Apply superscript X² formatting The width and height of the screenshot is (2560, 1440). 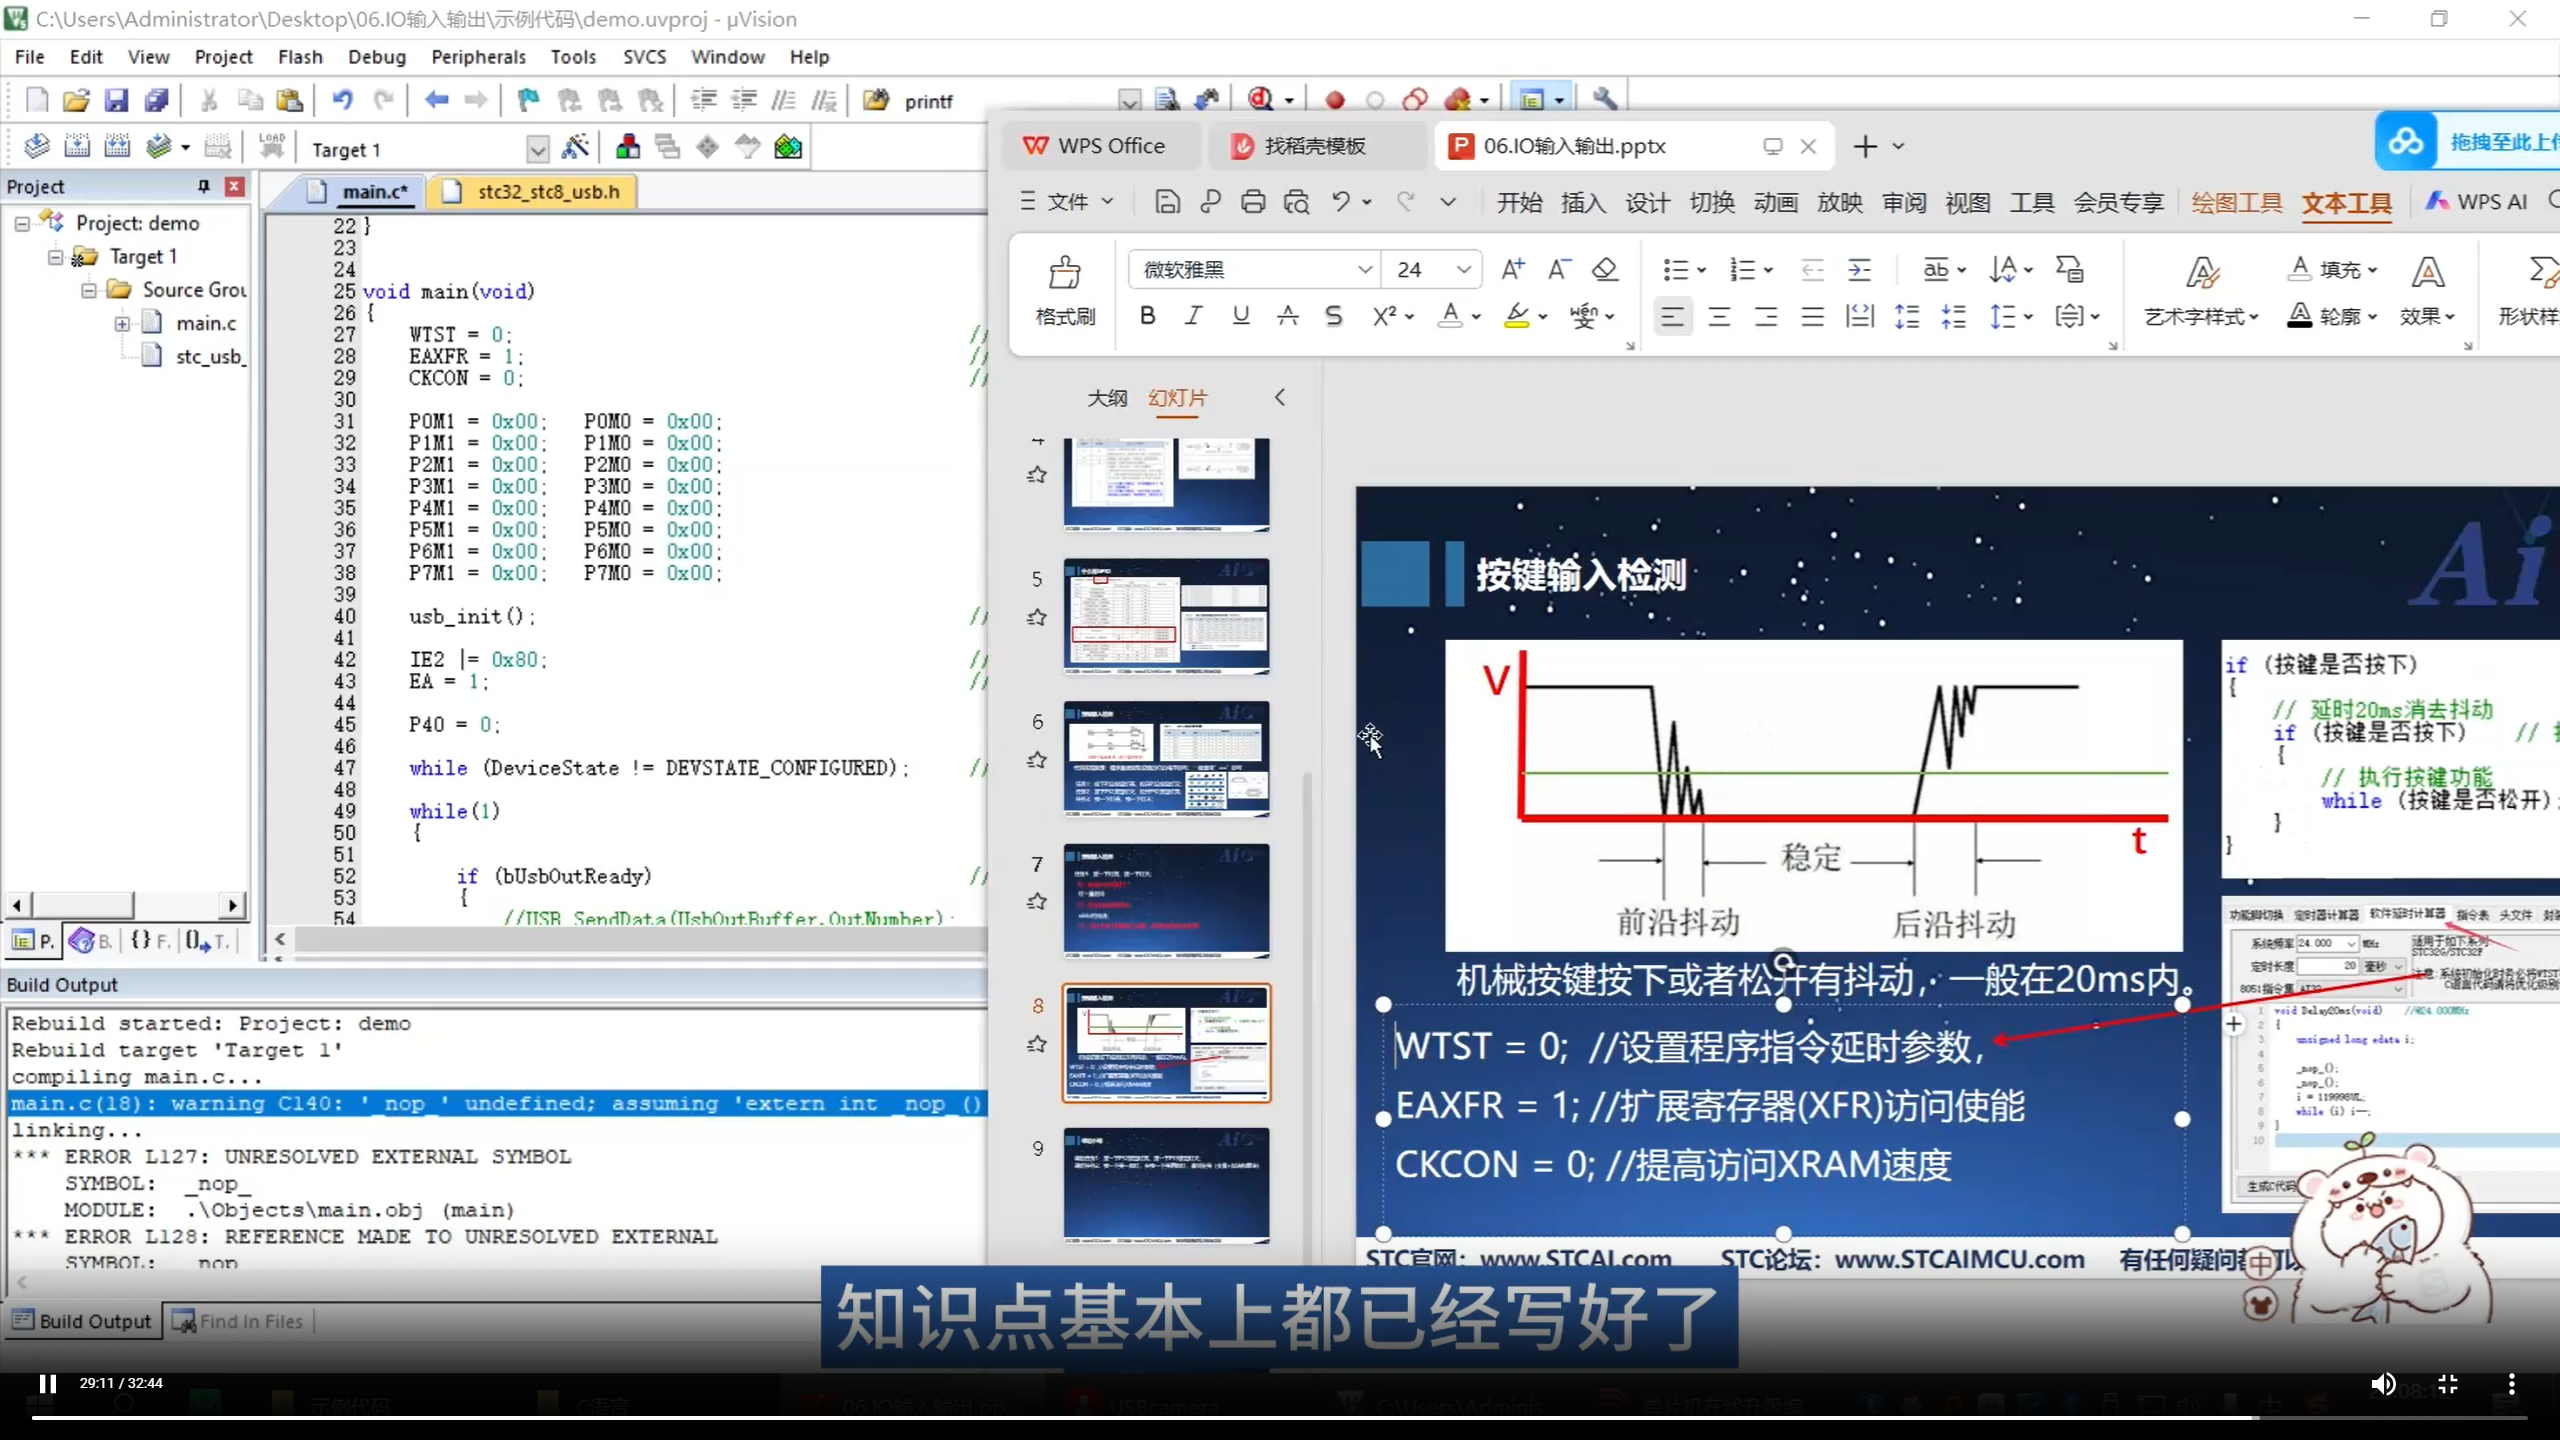pos(1385,315)
